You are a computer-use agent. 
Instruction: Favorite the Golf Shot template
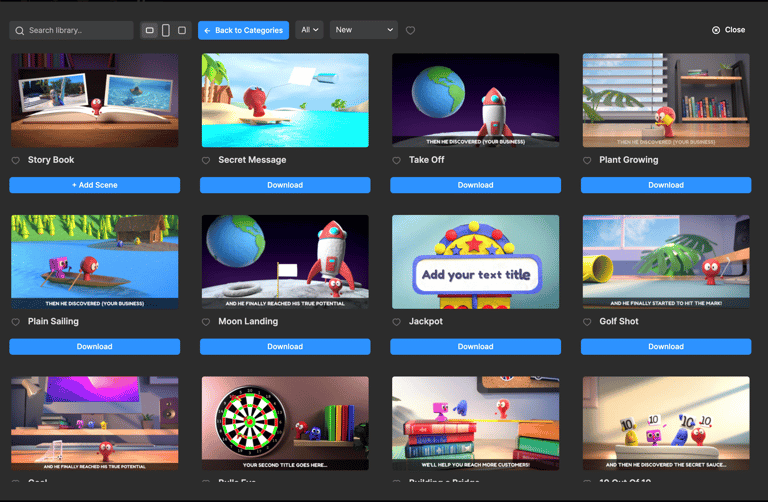tap(587, 322)
